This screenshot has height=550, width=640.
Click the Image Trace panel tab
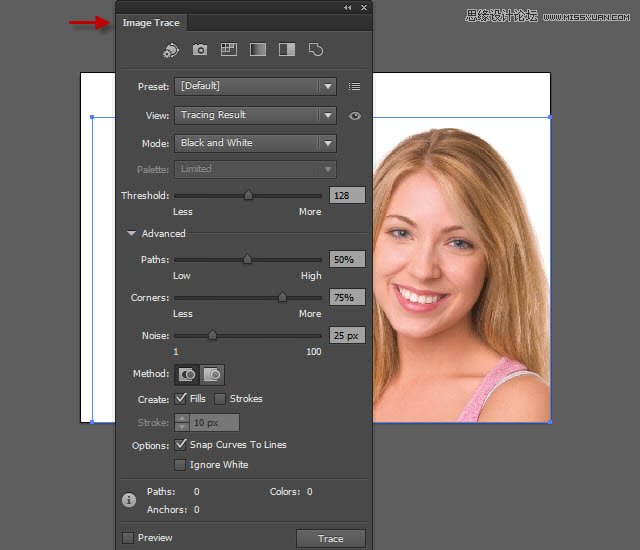(149, 22)
